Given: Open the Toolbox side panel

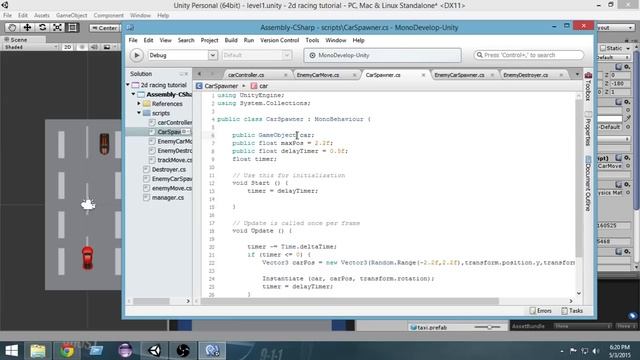Looking at the screenshot, I should tap(588, 87).
